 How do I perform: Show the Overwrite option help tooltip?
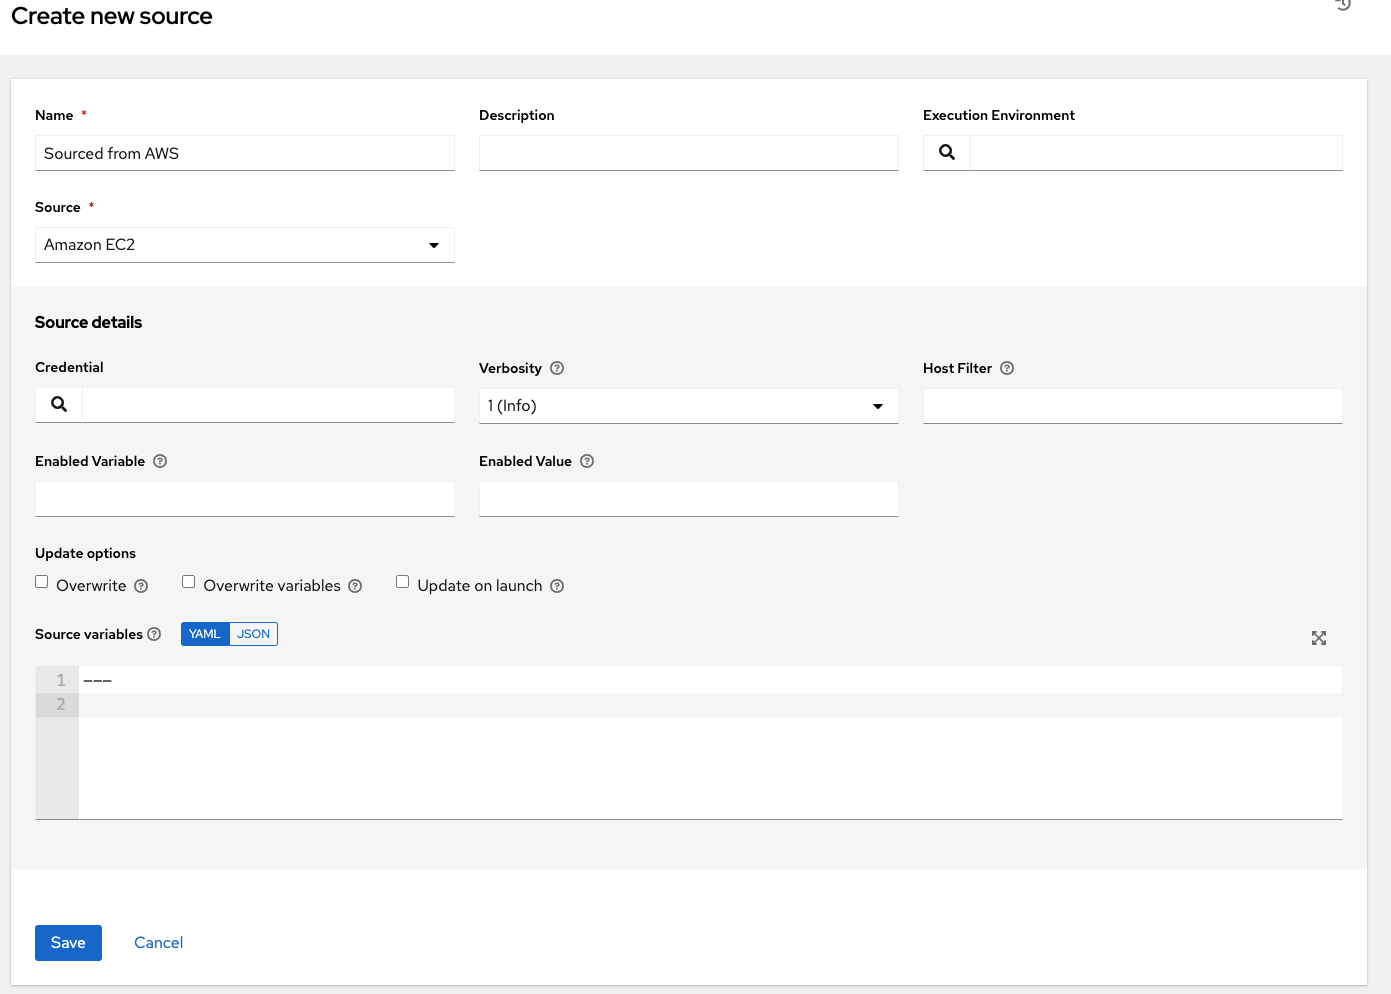coord(140,586)
